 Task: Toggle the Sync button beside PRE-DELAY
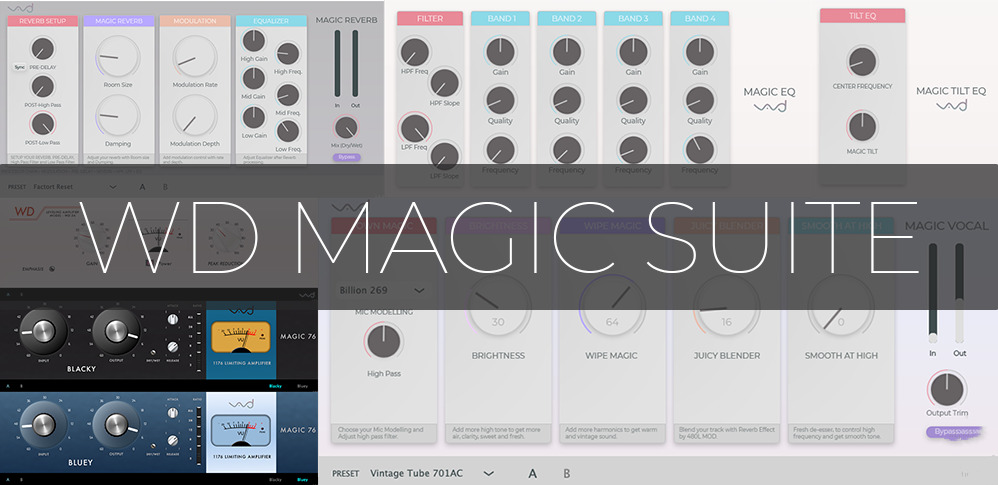pyautogui.click(x=20, y=67)
